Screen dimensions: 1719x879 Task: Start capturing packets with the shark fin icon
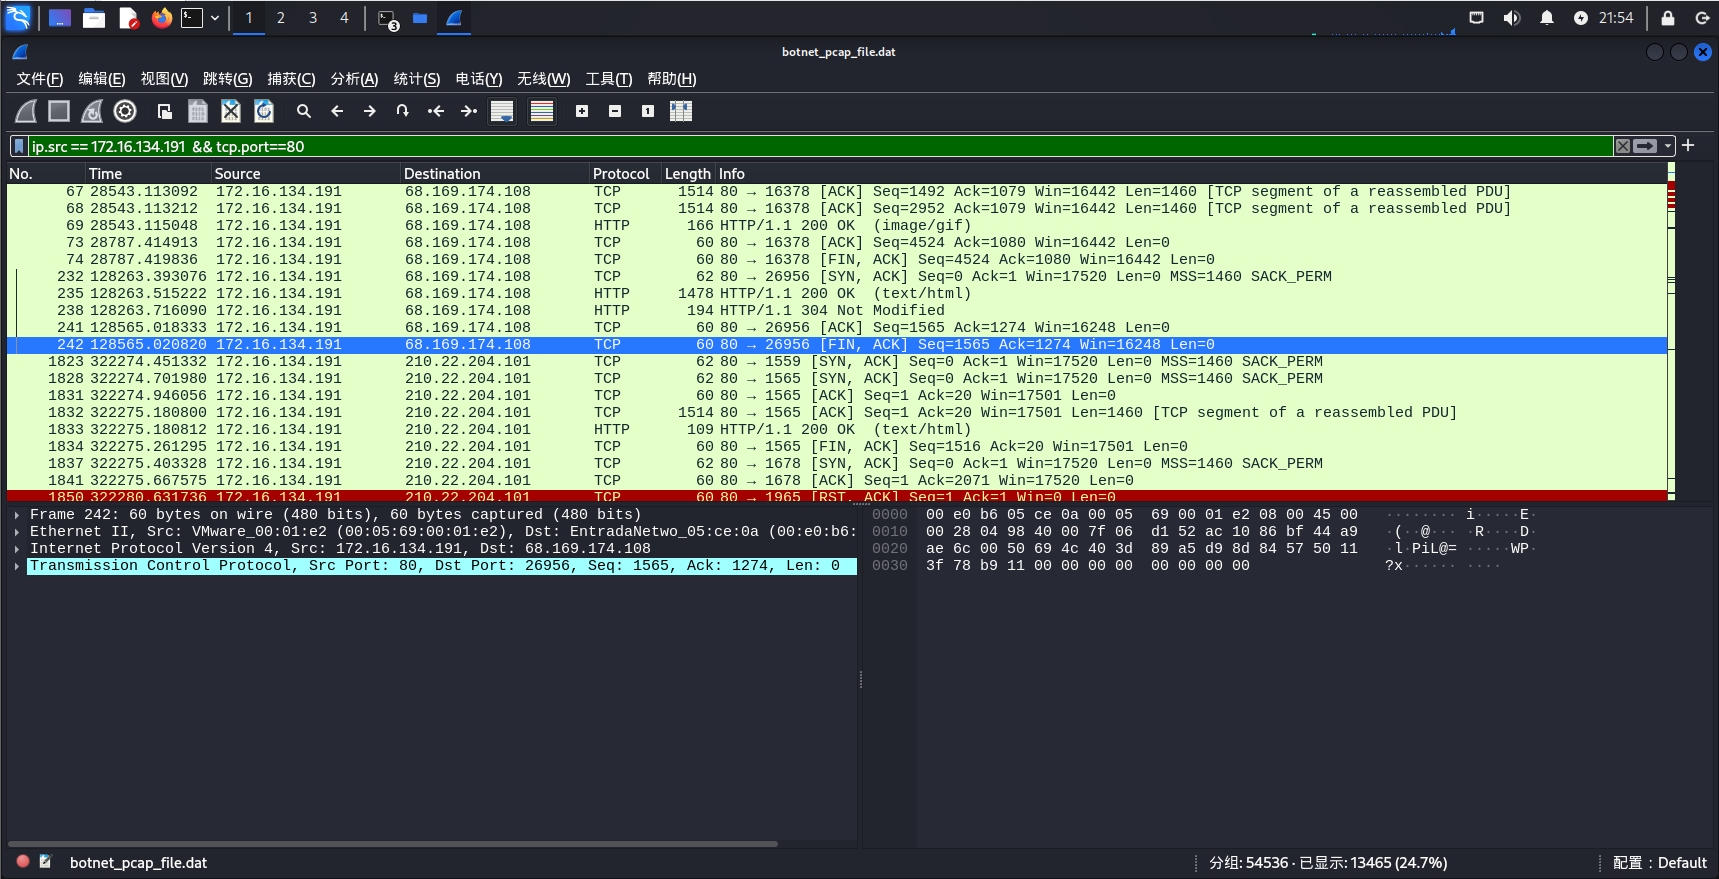[27, 111]
